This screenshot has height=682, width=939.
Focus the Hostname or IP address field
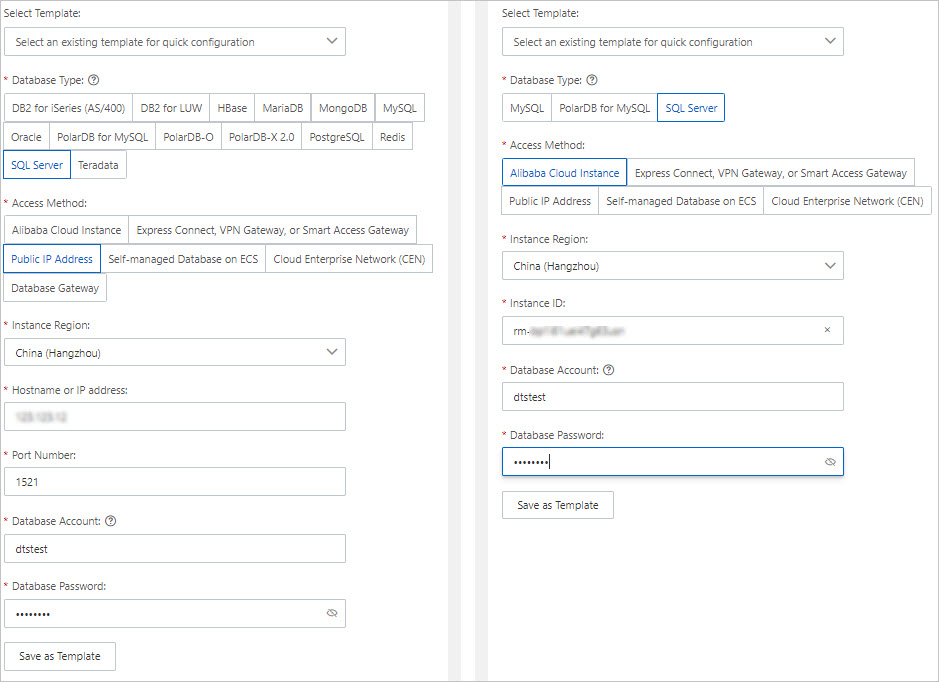175,417
